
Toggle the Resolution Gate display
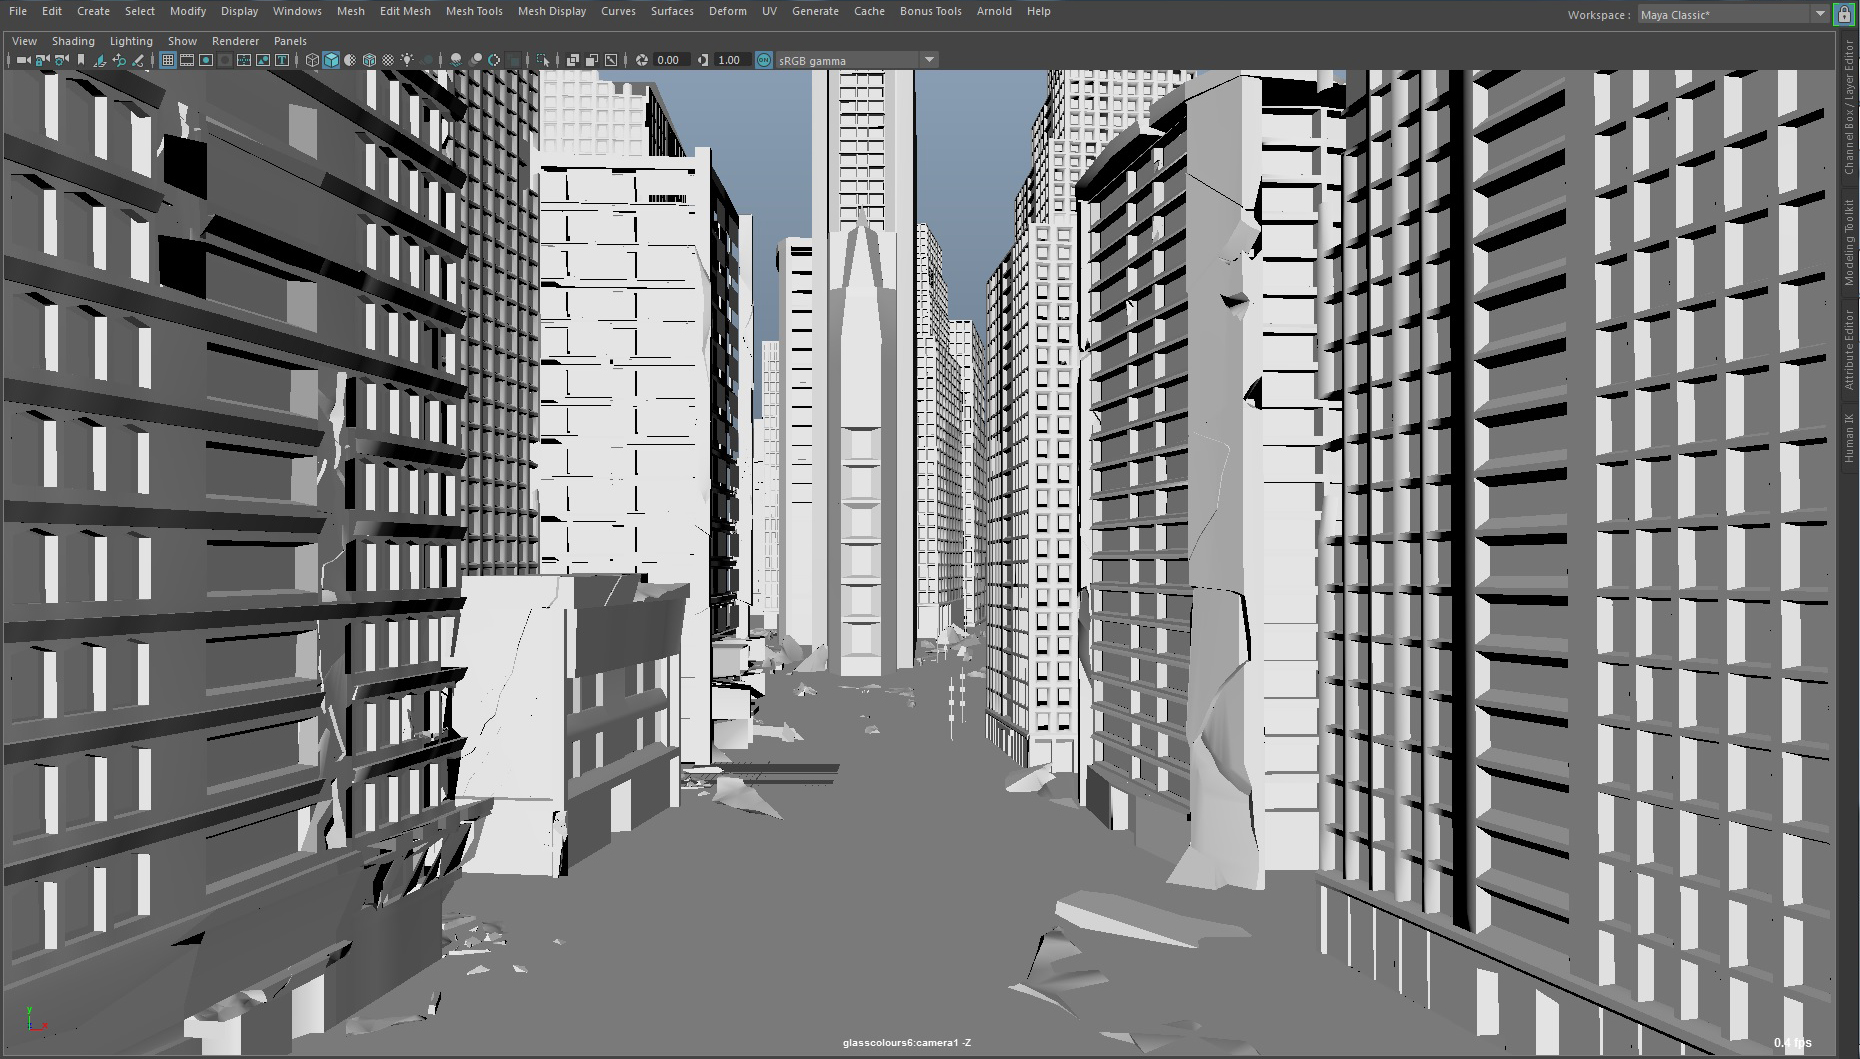(x=206, y=60)
